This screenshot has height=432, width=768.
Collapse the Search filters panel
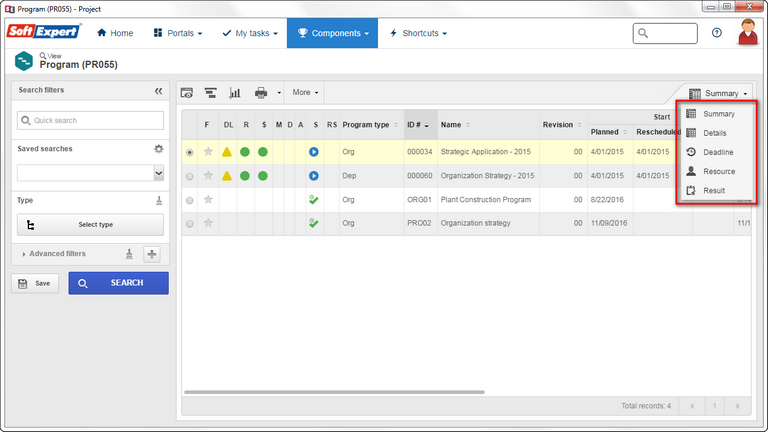[x=158, y=91]
